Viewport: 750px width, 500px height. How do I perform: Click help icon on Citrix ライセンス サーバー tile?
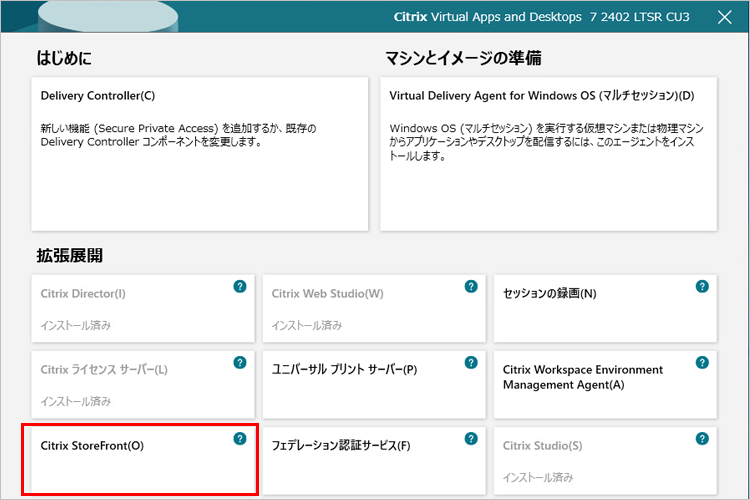[x=240, y=363]
